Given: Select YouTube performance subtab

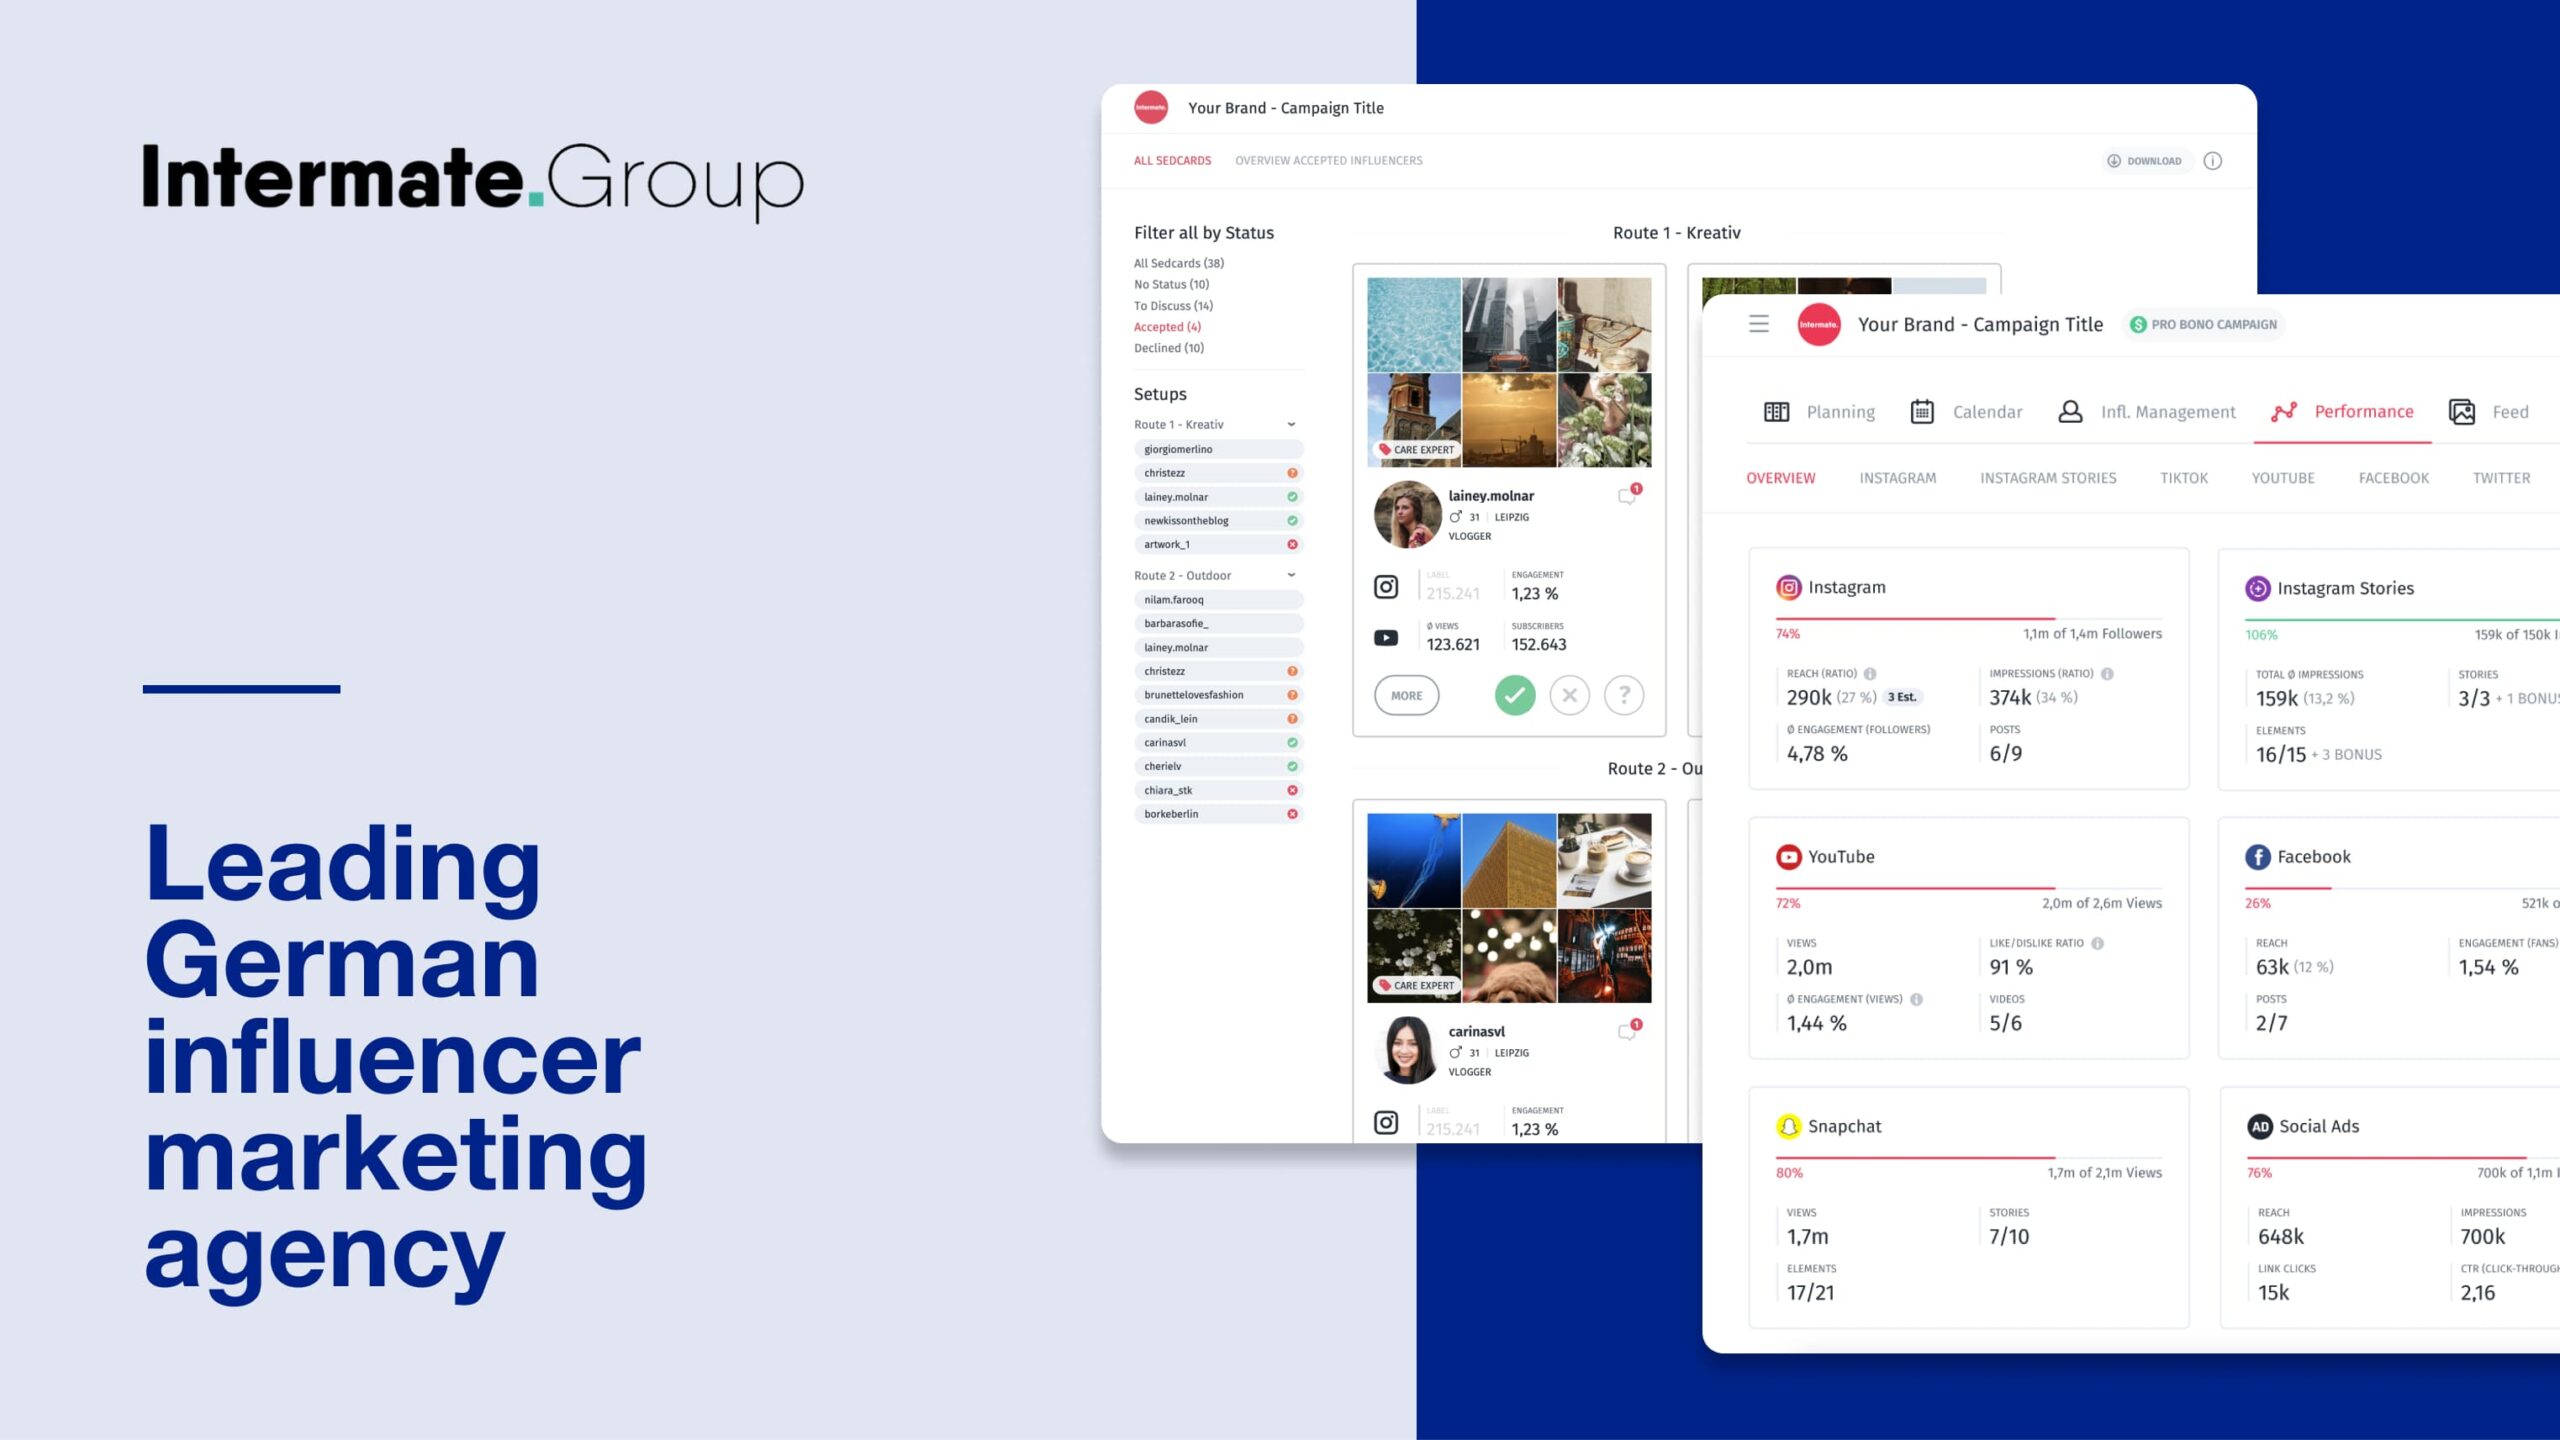Looking at the screenshot, I should (2283, 479).
